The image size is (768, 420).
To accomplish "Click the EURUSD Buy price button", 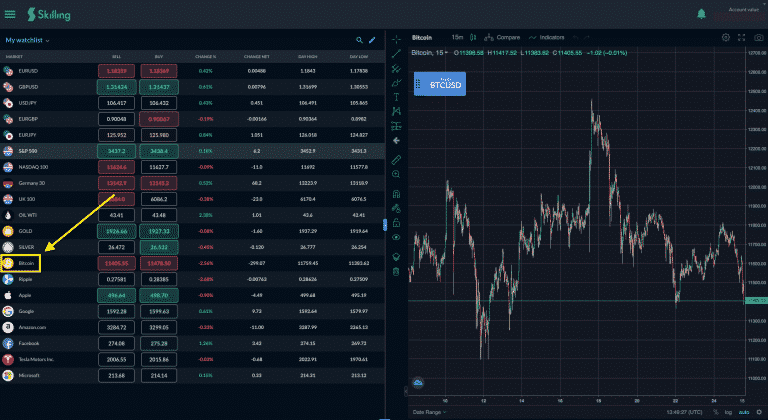I will tap(158, 71).
